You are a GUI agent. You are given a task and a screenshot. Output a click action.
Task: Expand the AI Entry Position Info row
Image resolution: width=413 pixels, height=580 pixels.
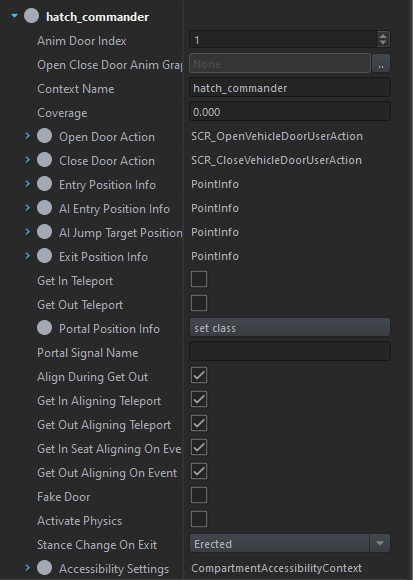[x=27, y=208]
